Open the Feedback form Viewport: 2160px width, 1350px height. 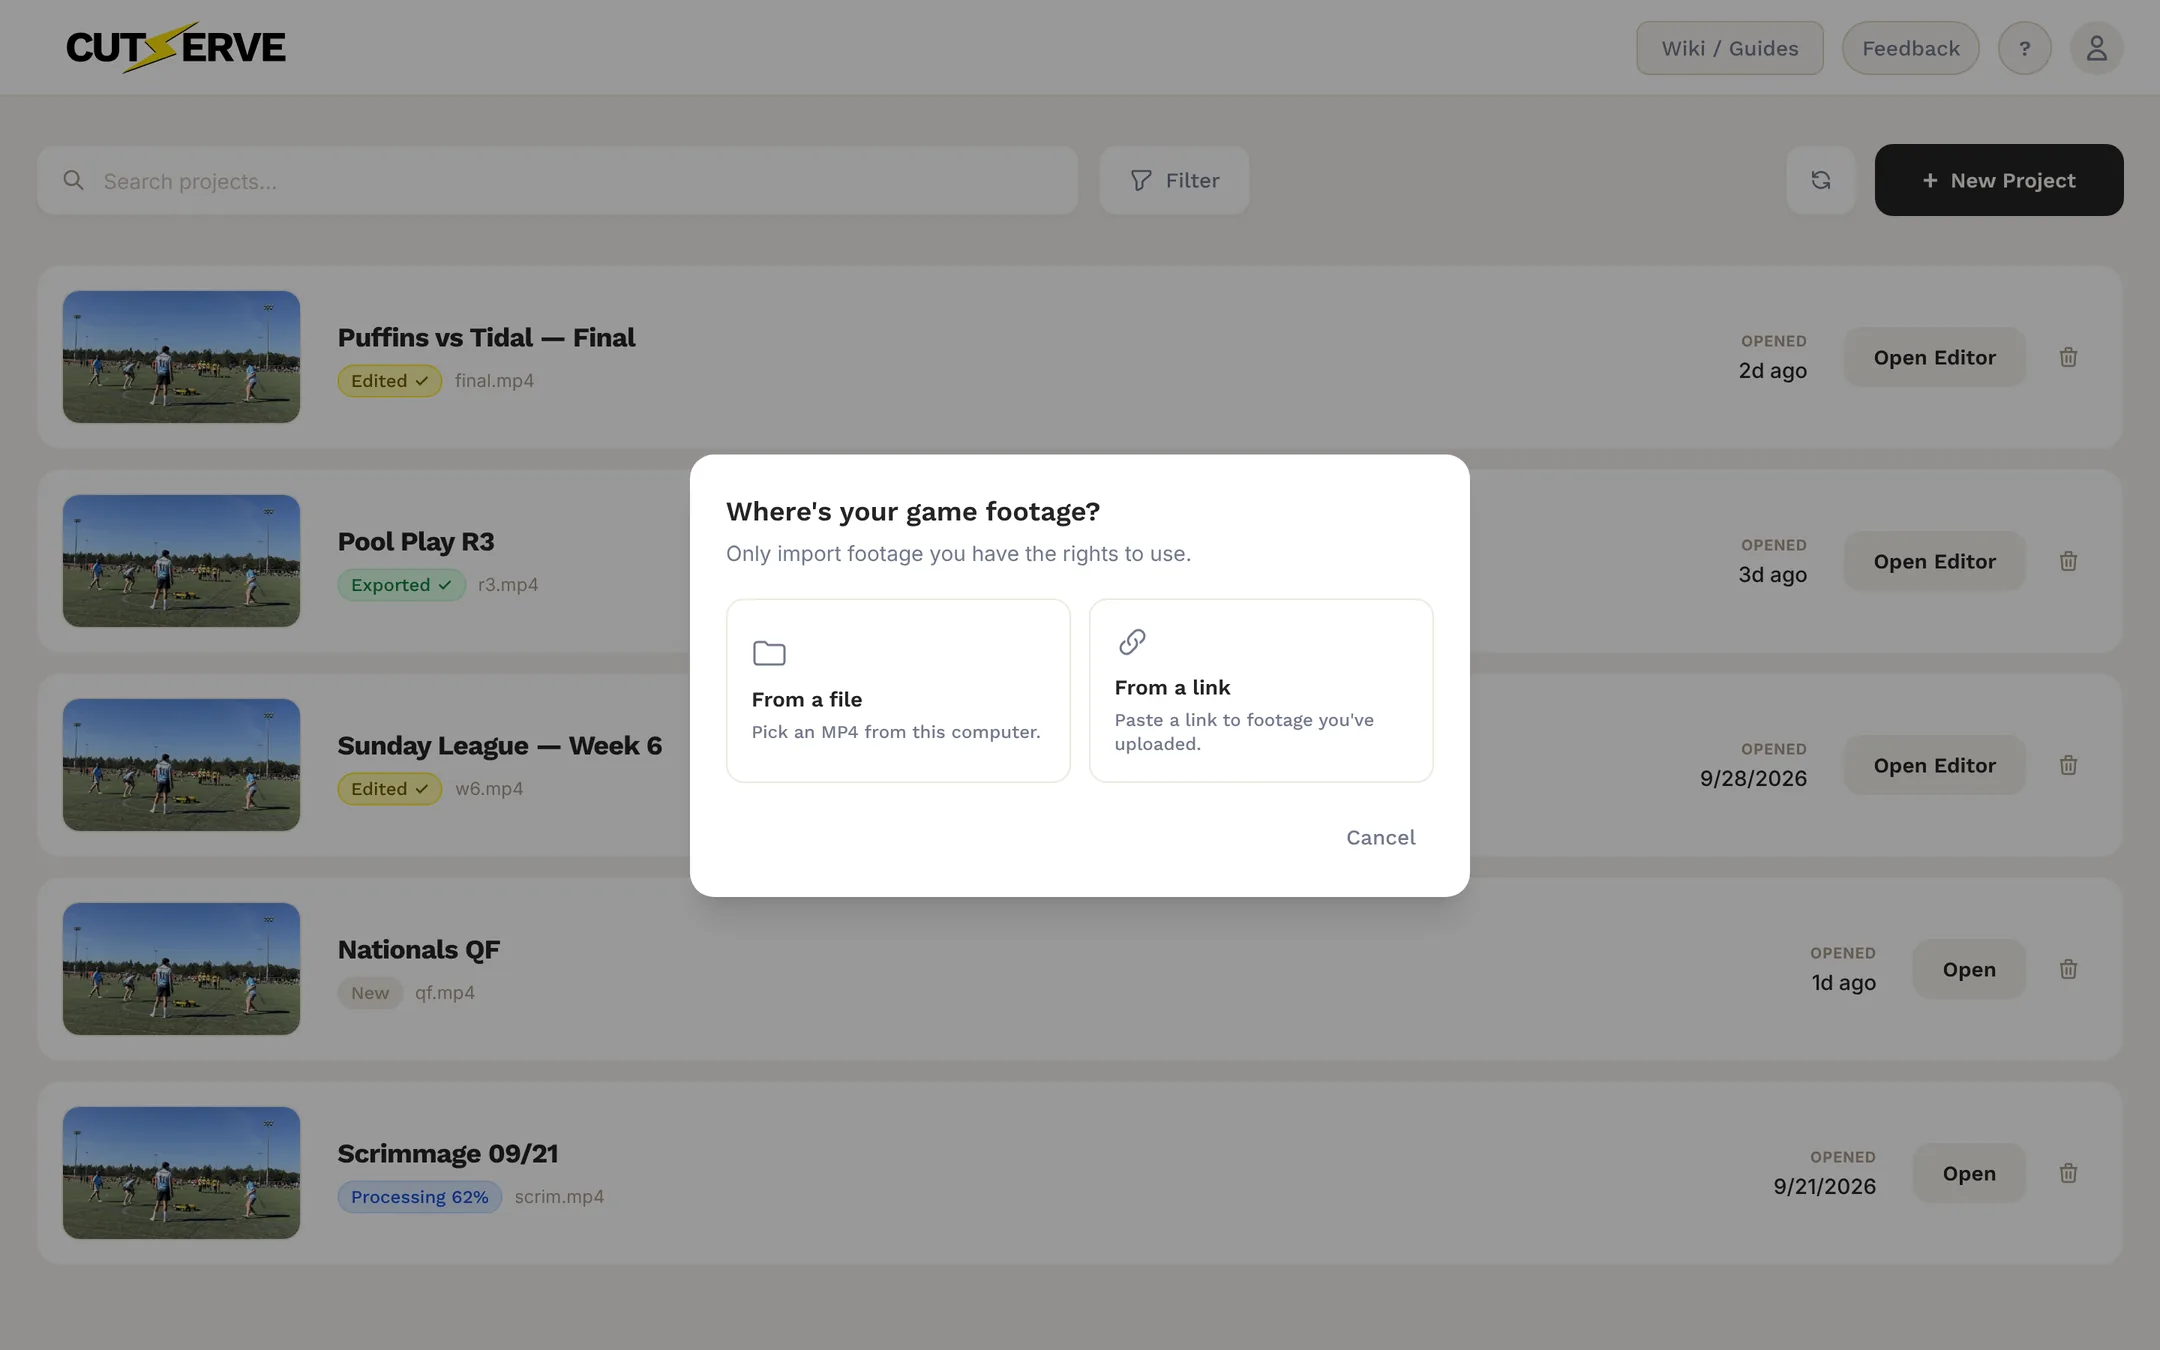pyautogui.click(x=1910, y=48)
